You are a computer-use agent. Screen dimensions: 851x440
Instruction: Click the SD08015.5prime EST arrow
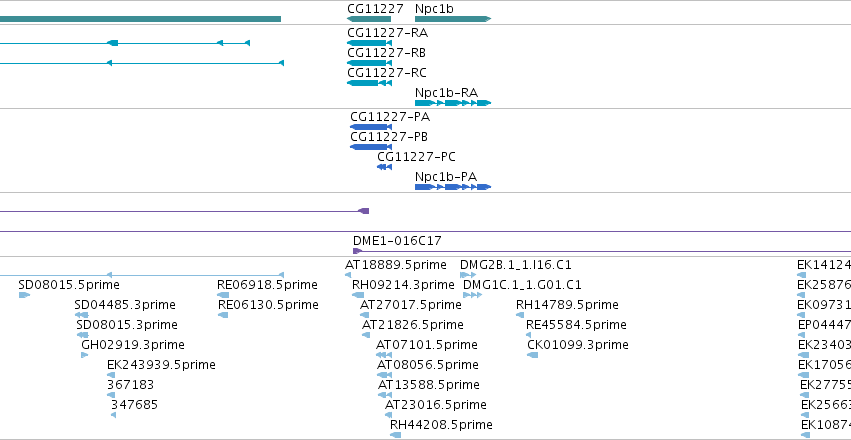click(x=24, y=295)
